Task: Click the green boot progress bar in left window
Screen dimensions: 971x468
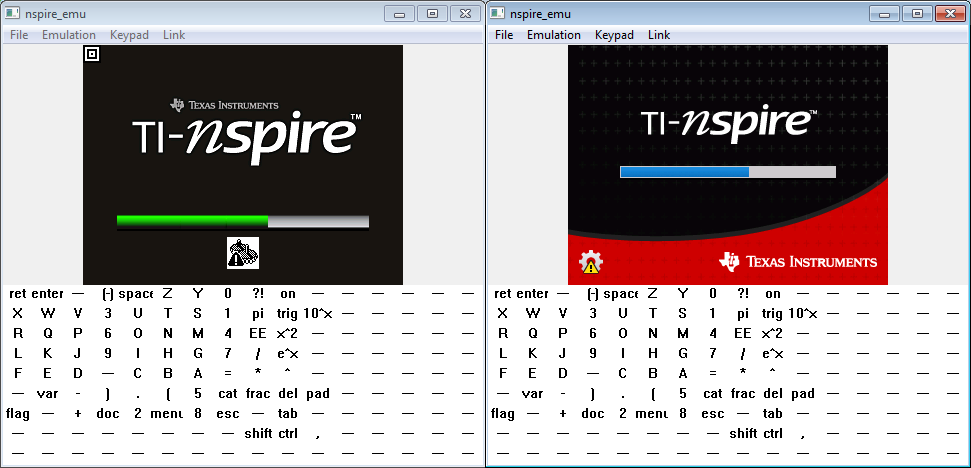Action: (243, 222)
